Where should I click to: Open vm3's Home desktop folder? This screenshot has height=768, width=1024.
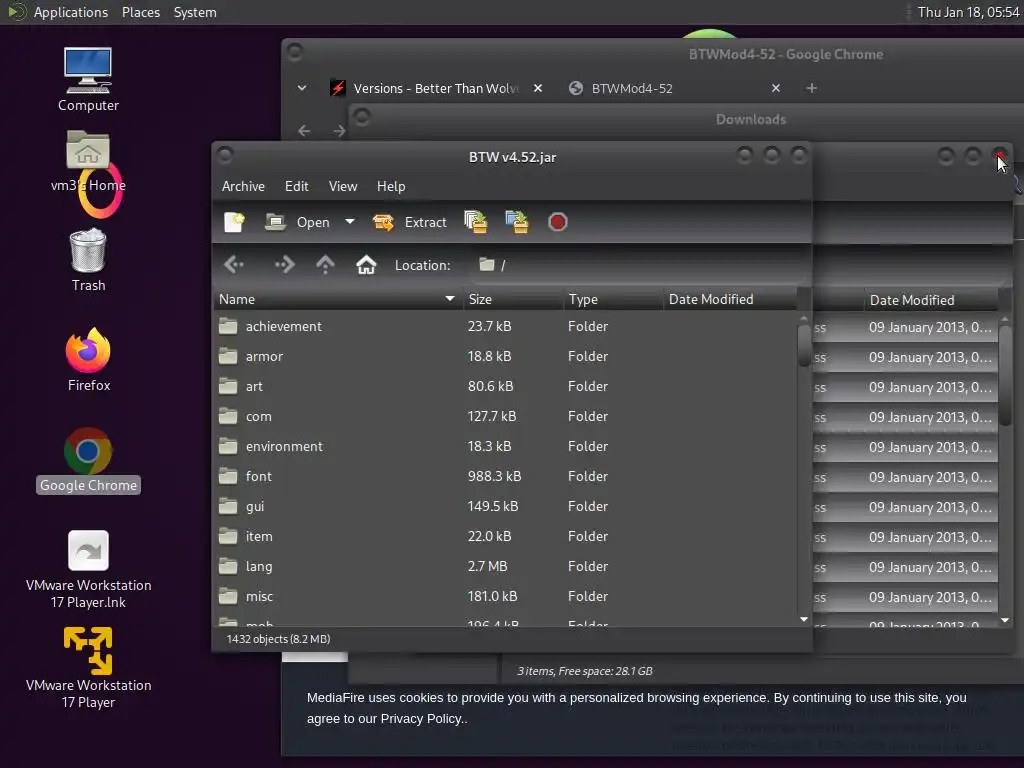tap(88, 161)
